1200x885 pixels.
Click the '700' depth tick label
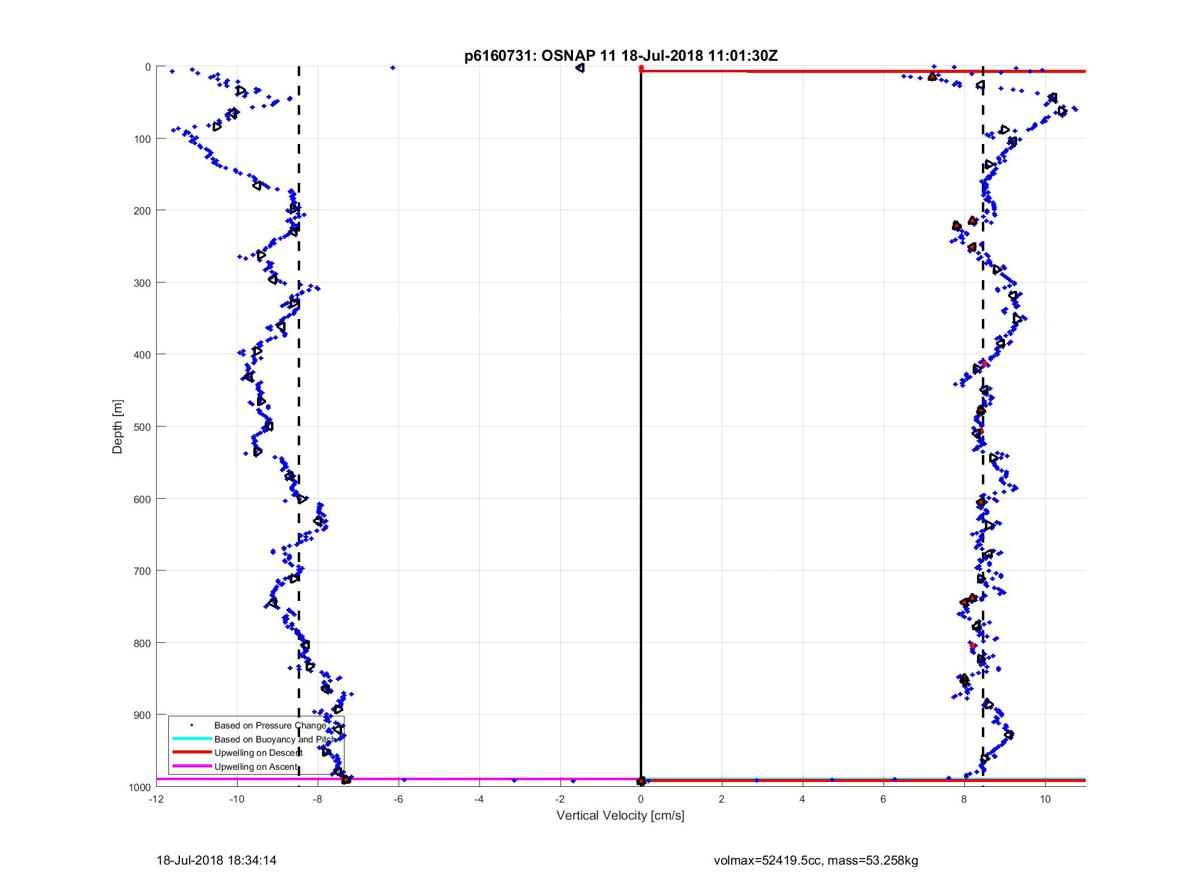[x=141, y=571]
